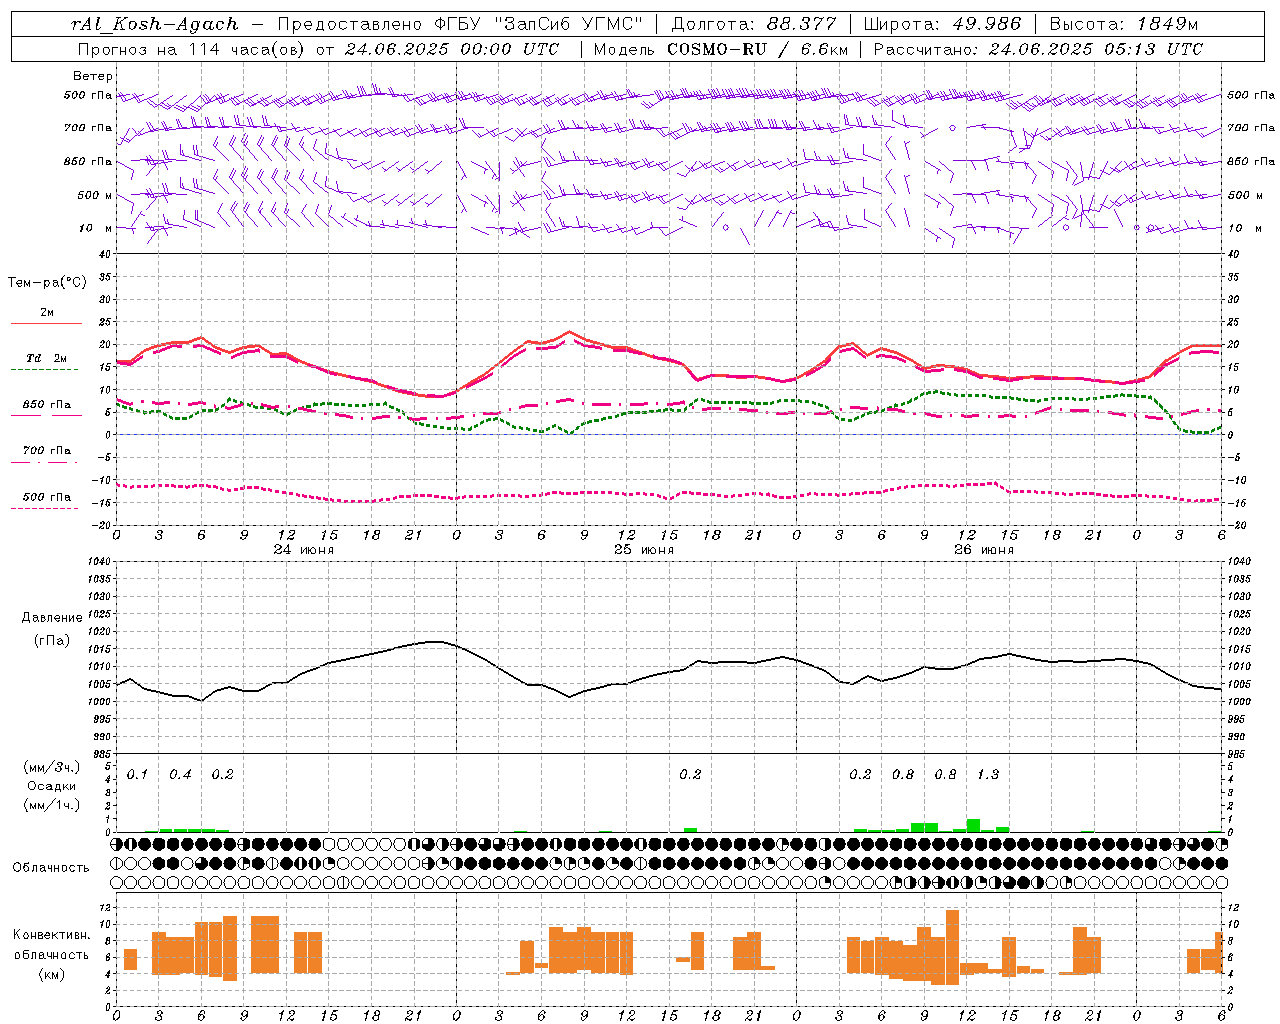
Task: Click the precipitation value '0.4'
Action: coord(180,775)
